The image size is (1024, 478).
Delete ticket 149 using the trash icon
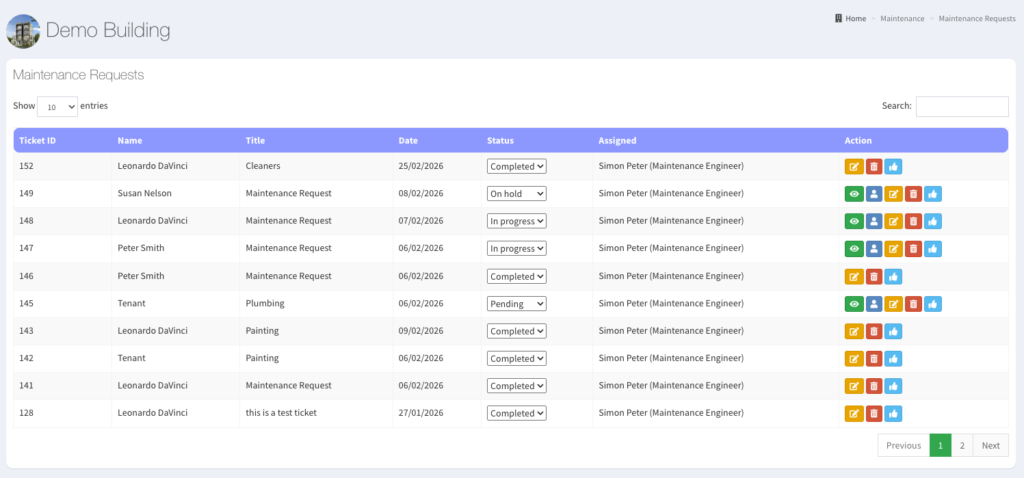point(913,194)
